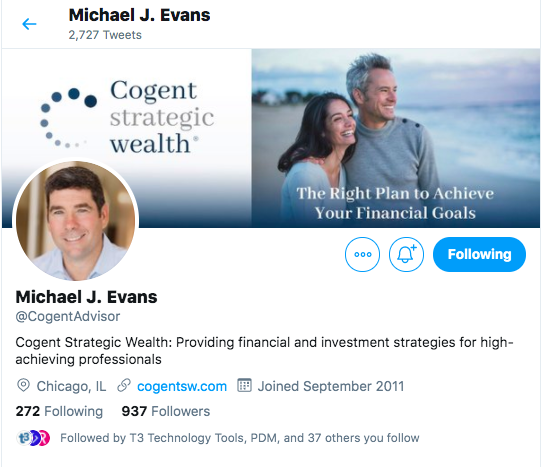542x467 pixels.
Task: Click the Michael J. Evans header title
Action: click(139, 15)
